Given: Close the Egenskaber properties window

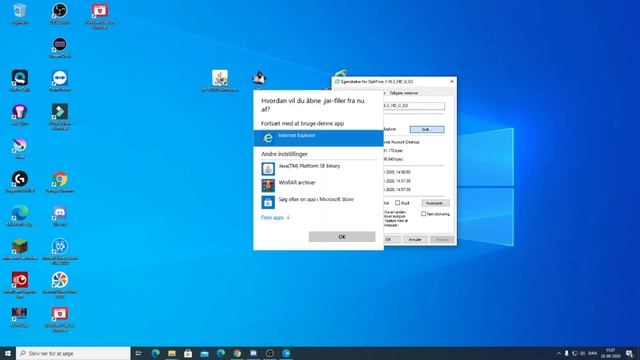Looking at the screenshot, I should (451, 82).
